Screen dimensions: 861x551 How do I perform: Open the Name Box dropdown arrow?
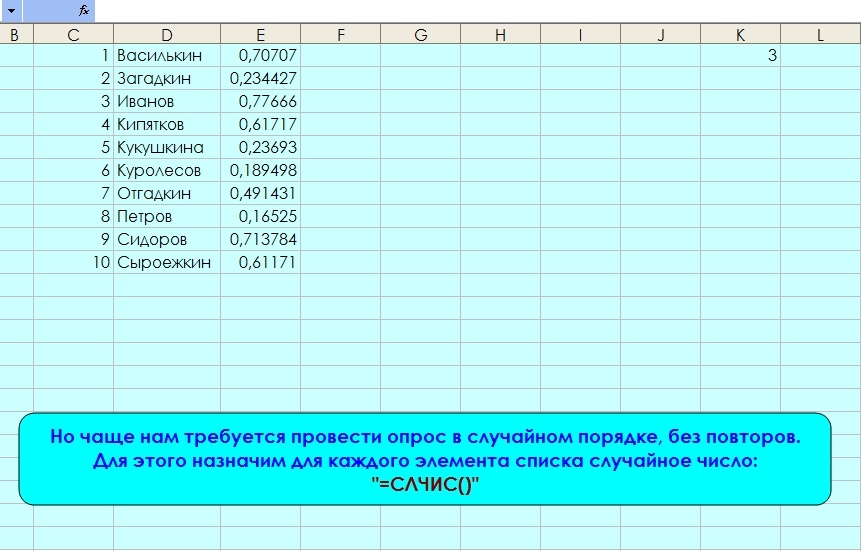pos(10,10)
